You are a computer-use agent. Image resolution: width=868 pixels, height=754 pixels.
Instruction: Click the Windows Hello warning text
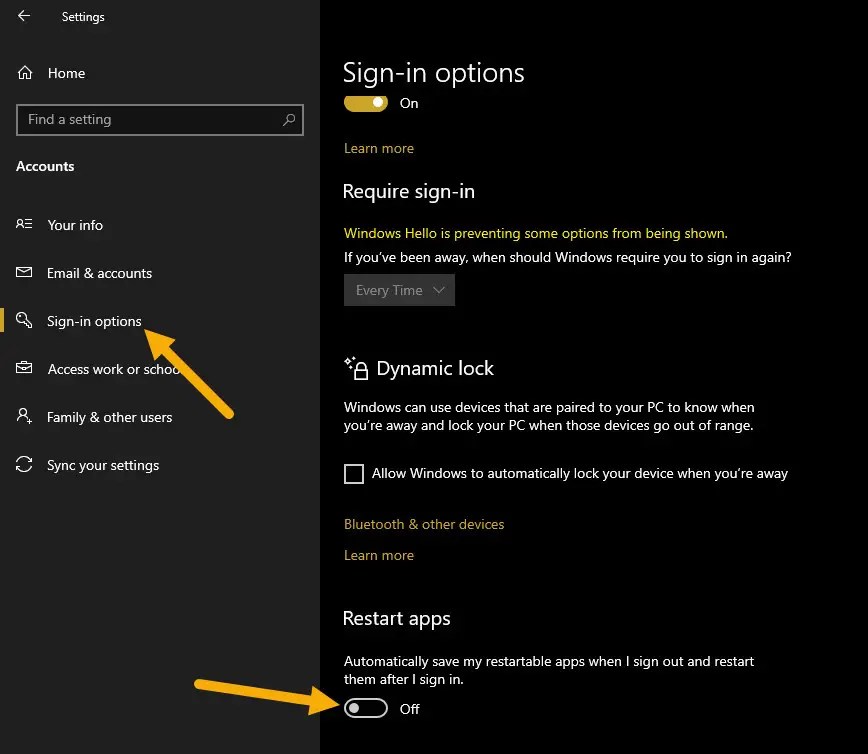pyautogui.click(x=535, y=233)
